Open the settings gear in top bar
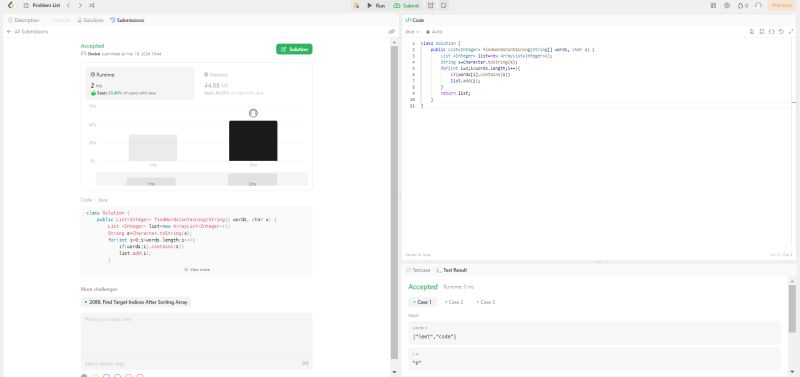 (727, 5)
